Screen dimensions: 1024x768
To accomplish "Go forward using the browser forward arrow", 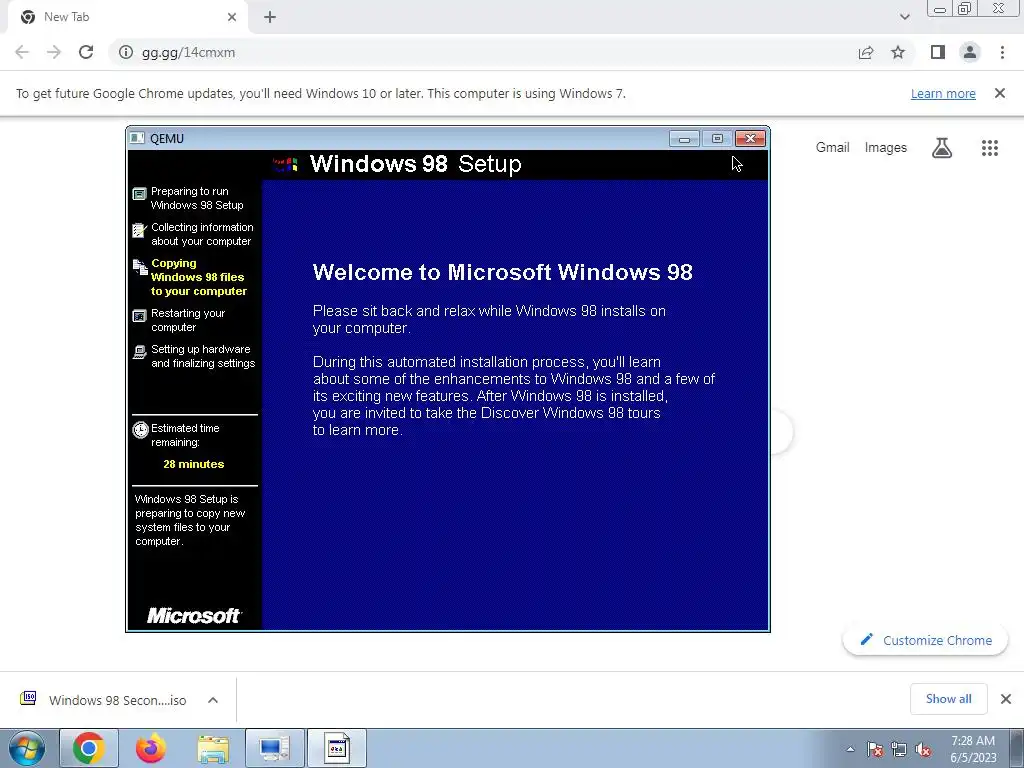I will (54, 52).
